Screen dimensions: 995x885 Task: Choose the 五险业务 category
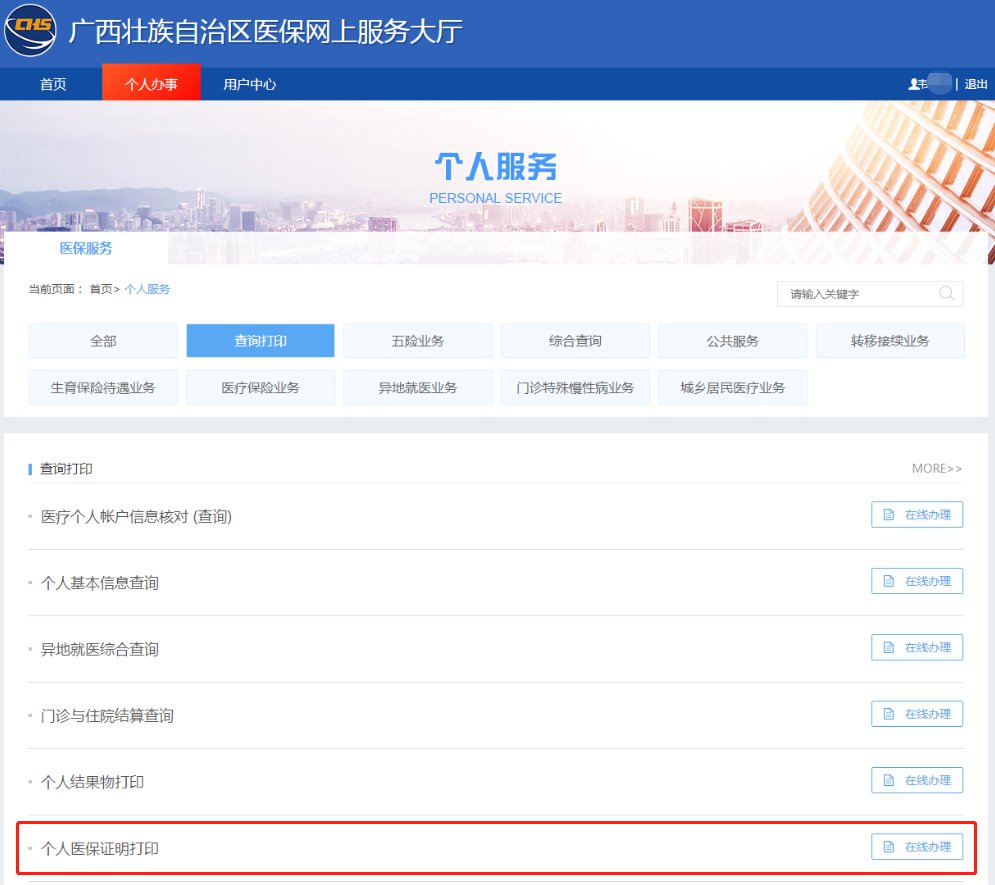(418, 341)
